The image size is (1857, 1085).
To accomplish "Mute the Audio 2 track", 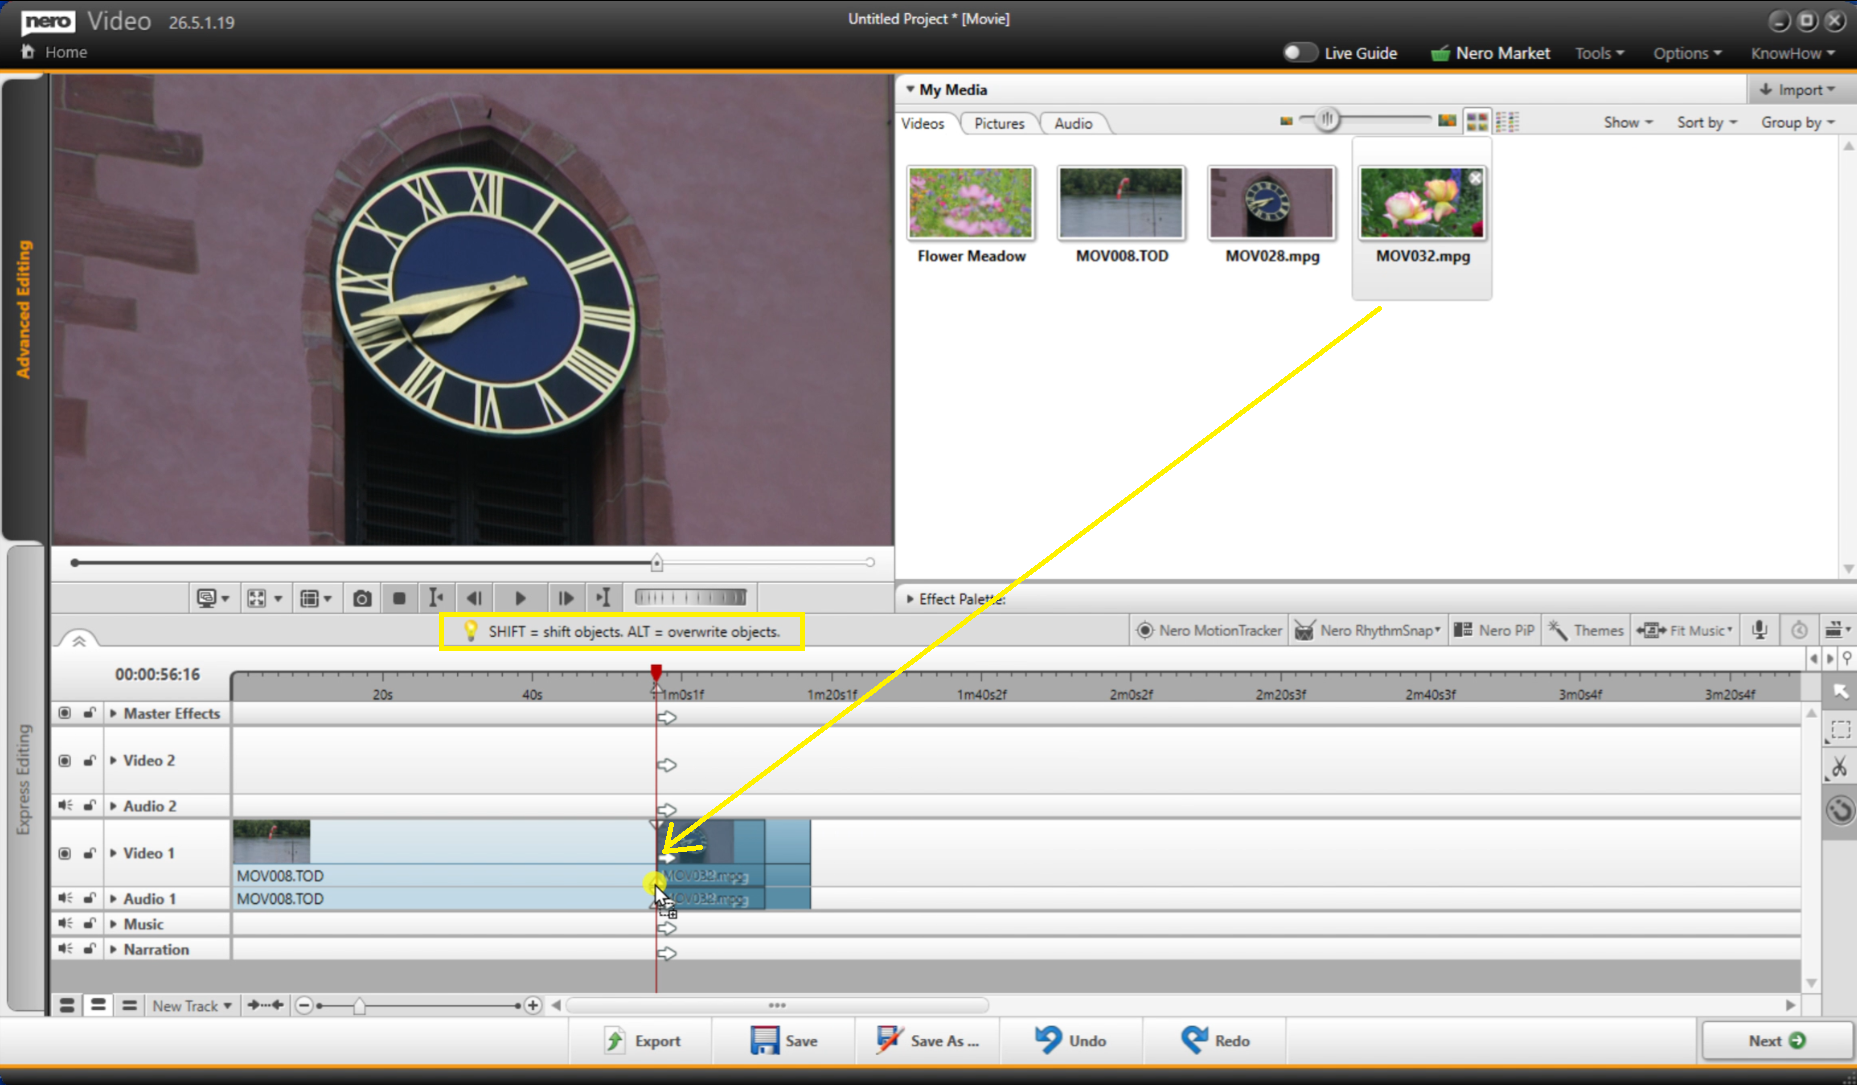I will pyautogui.click(x=65, y=805).
